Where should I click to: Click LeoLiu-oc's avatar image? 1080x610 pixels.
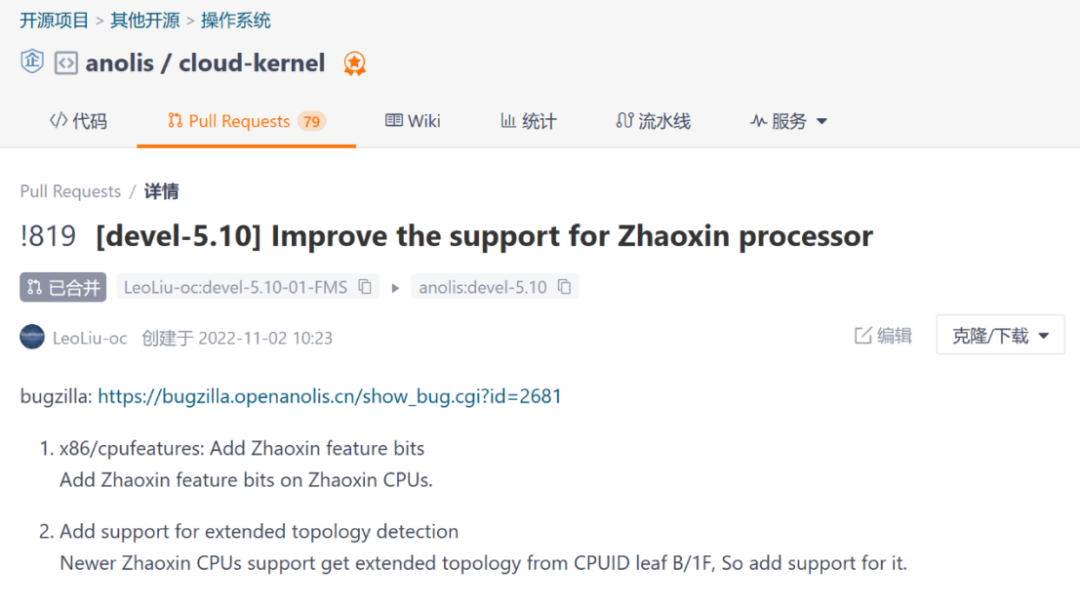(32, 337)
